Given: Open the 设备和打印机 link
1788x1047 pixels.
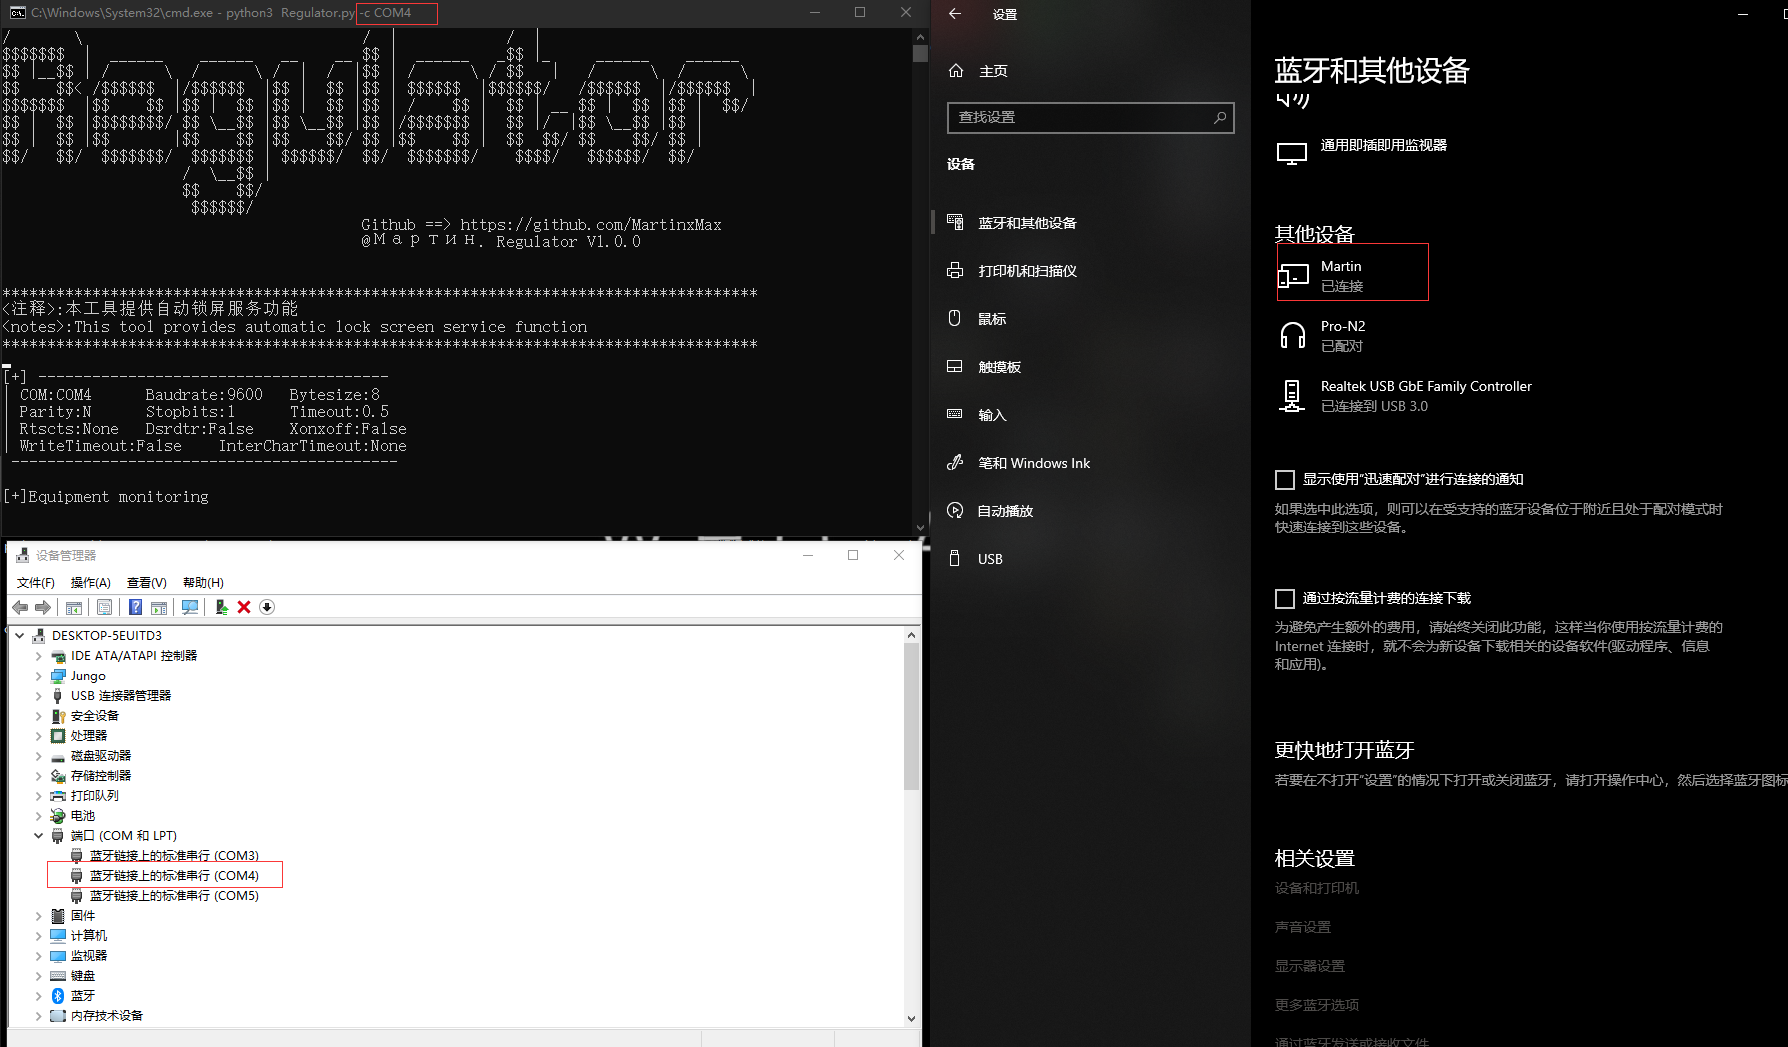Looking at the screenshot, I should (x=1316, y=888).
